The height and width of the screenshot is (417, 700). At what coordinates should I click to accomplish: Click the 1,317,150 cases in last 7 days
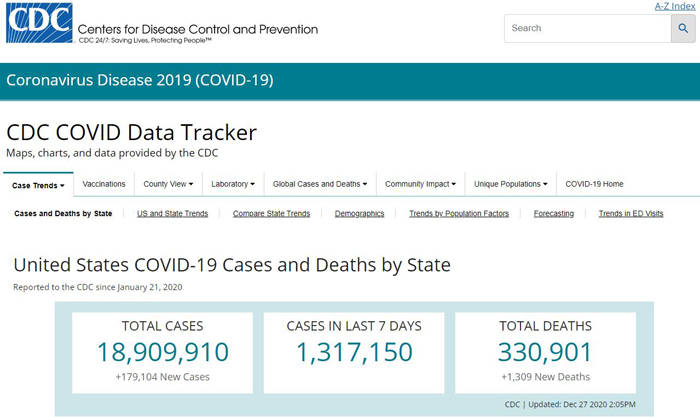354,352
